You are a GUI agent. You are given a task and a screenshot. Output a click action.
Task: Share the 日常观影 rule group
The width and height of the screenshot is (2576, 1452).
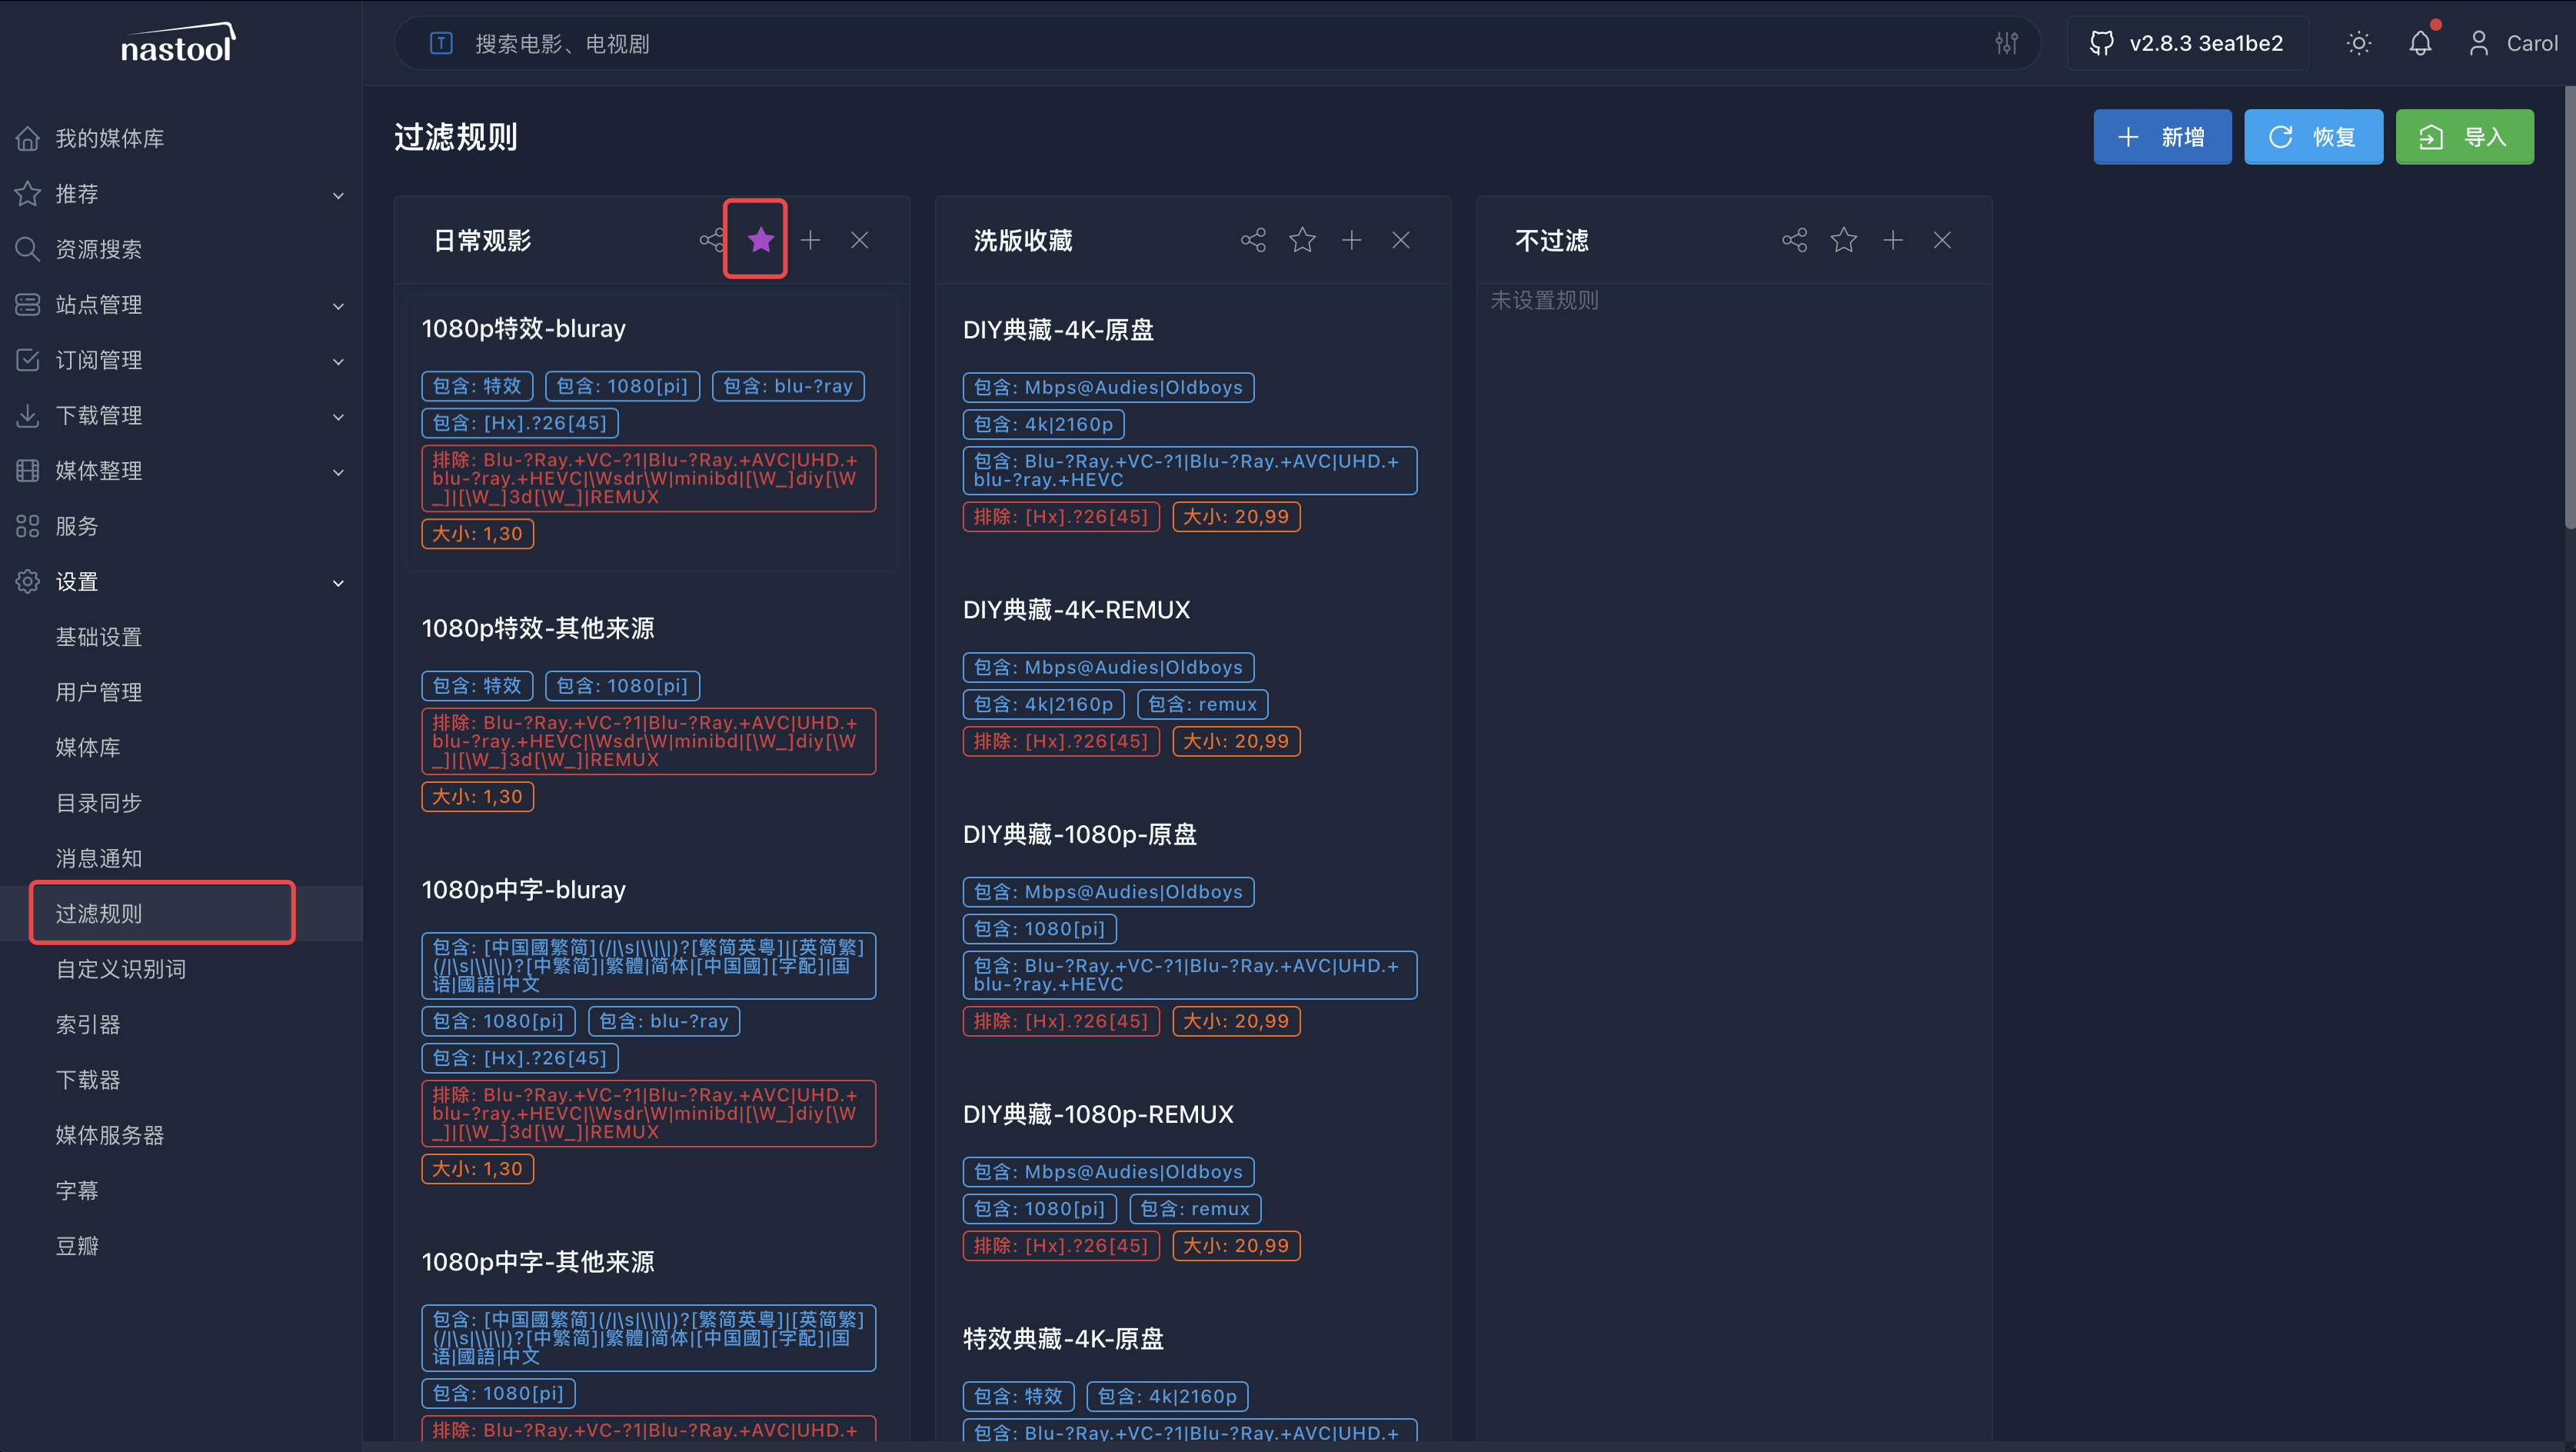tap(711, 240)
